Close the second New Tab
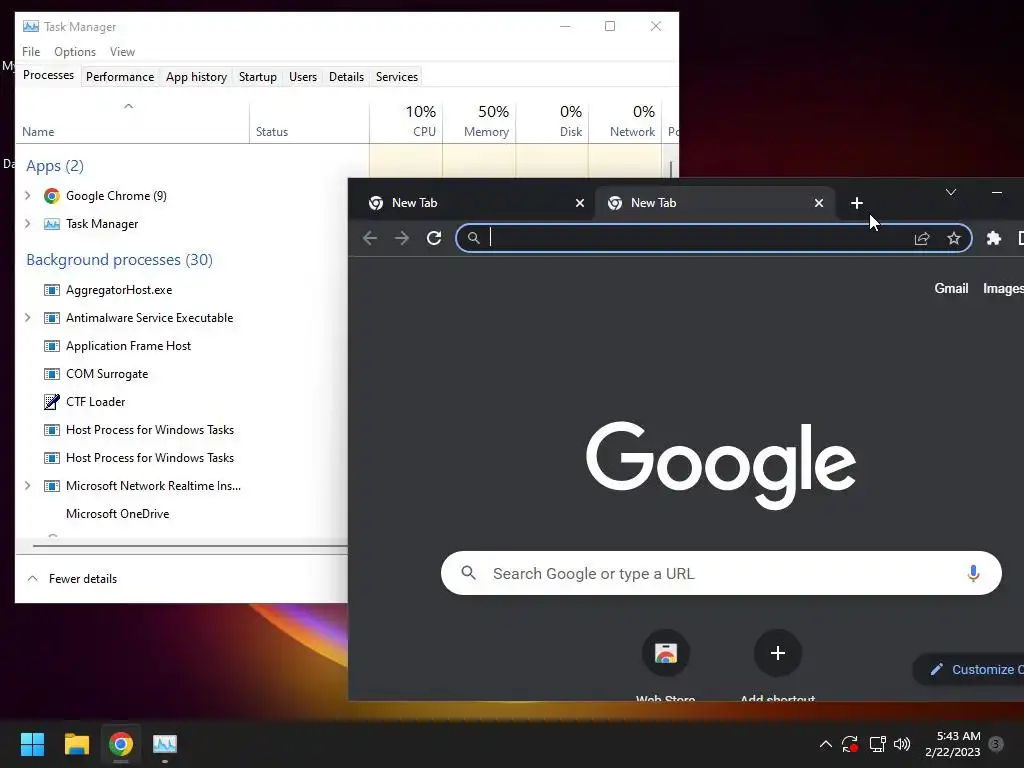 818,203
